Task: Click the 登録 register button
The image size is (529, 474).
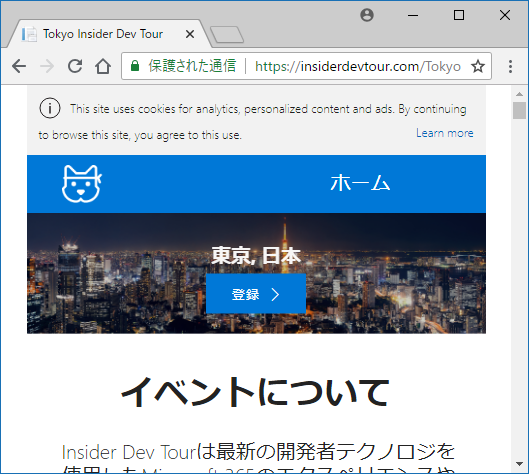Action: [x=256, y=294]
